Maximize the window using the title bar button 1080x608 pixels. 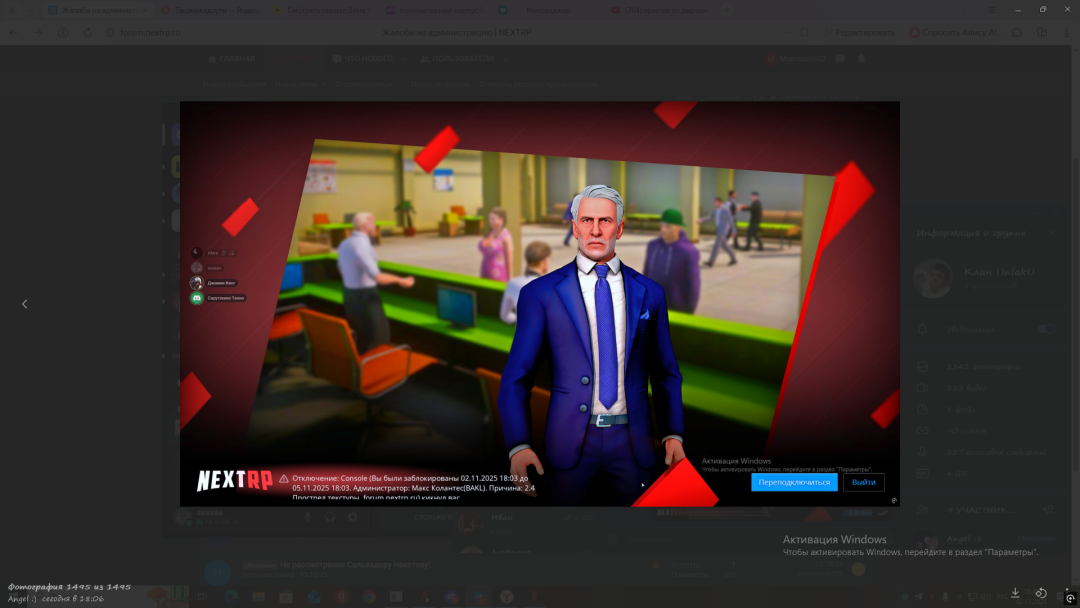pyautogui.click(x=1042, y=9)
